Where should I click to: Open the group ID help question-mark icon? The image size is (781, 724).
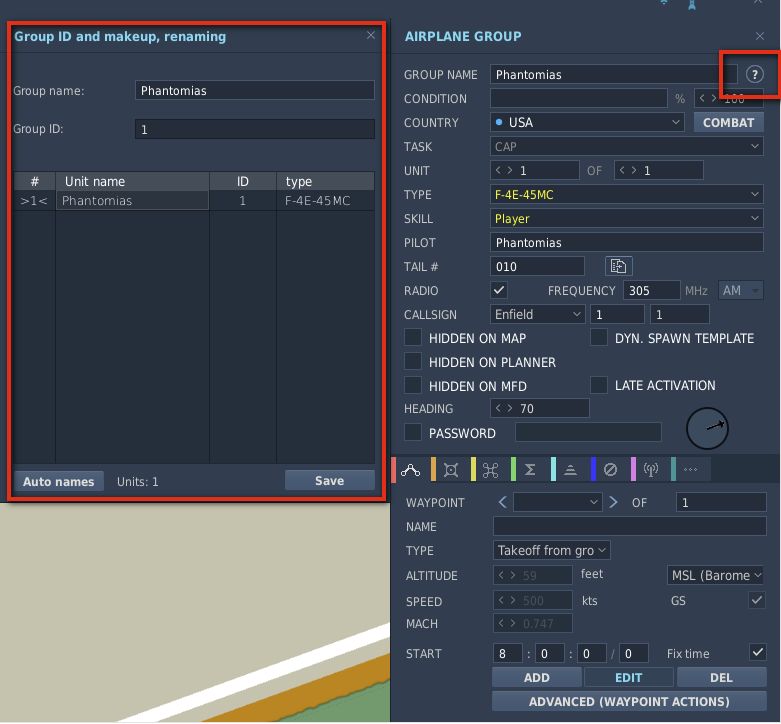tap(755, 74)
